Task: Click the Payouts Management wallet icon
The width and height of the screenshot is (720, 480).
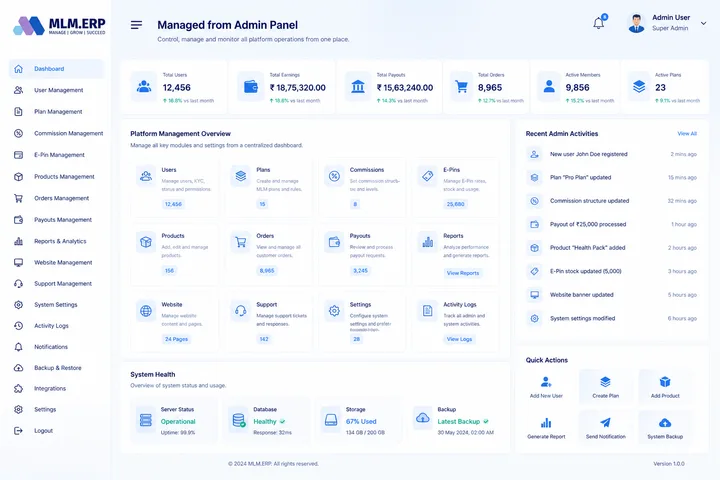Action: [18, 220]
